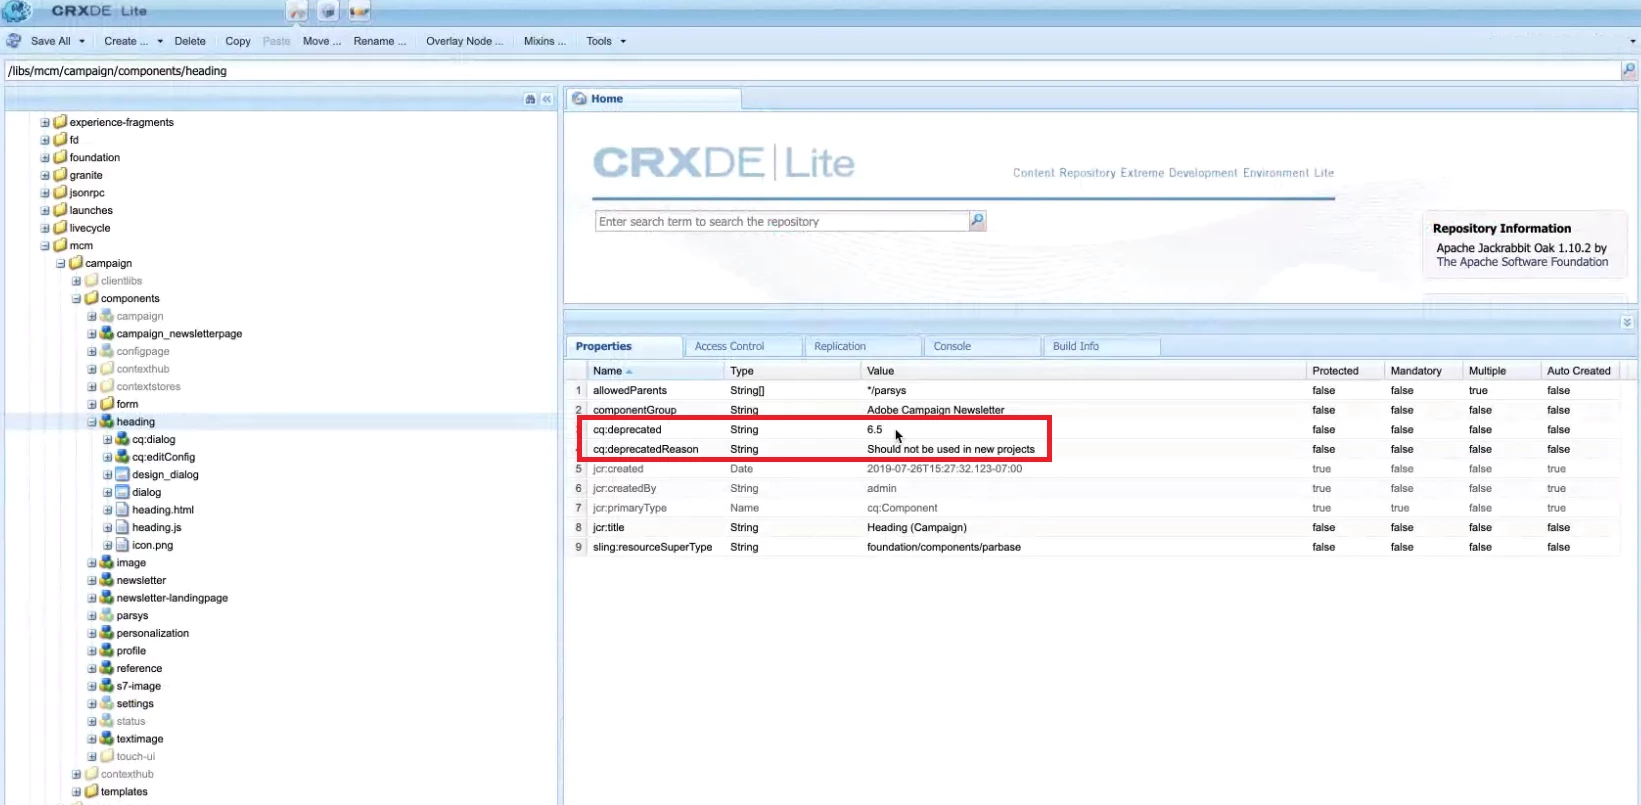Select the personalization component icon
The height and width of the screenshot is (805, 1641).
[x=106, y=633]
